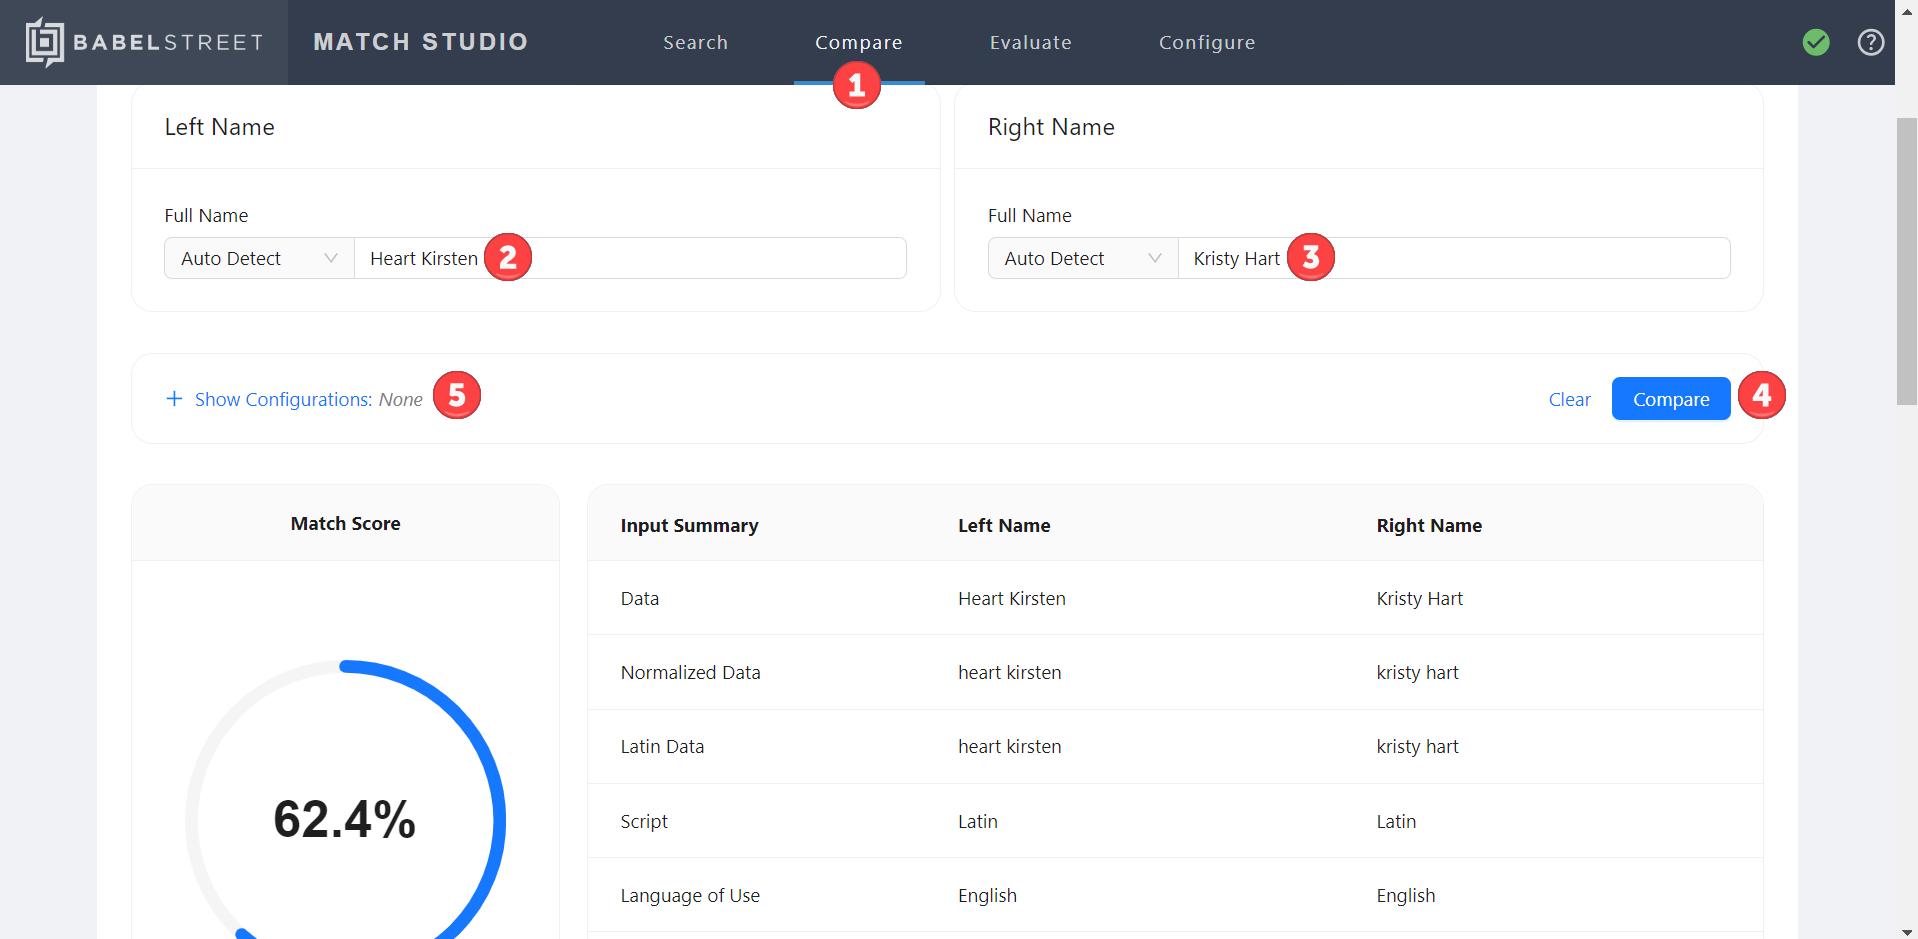Click the Language of Use row label
Screen dimensions: 1918x939
pyautogui.click(x=690, y=895)
